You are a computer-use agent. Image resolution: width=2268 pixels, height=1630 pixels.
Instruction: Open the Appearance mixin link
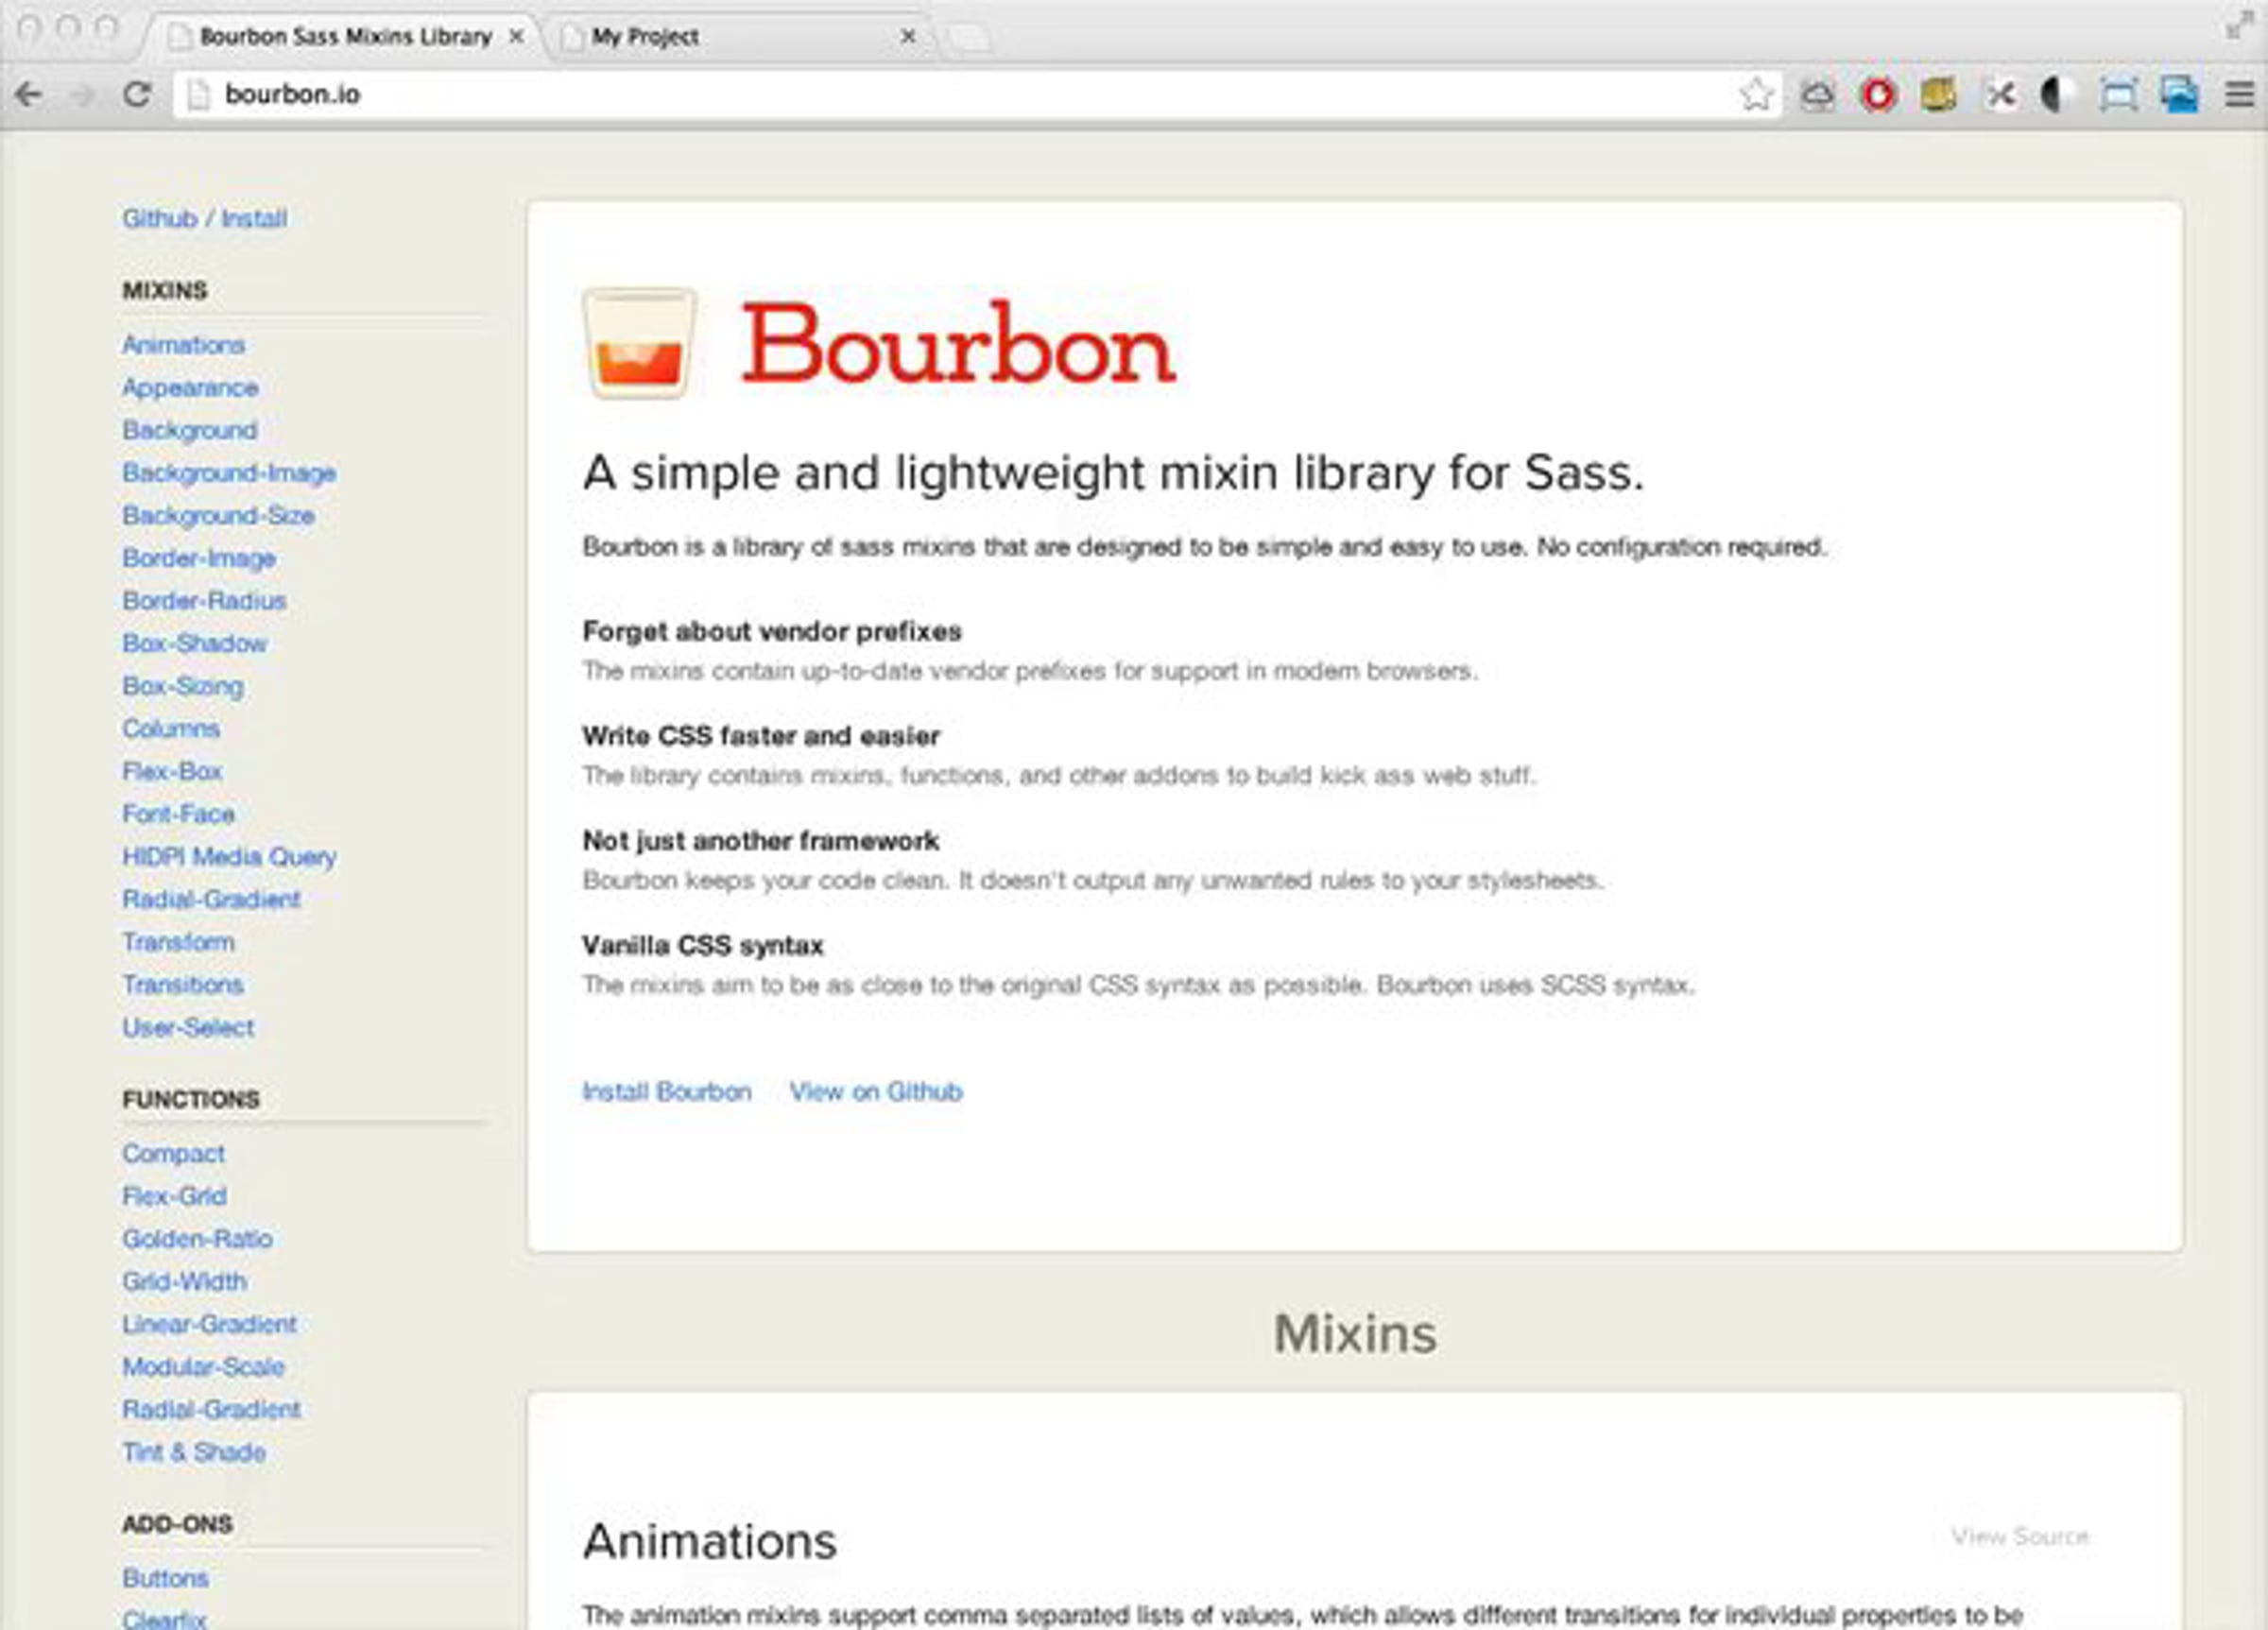[190, 388]
